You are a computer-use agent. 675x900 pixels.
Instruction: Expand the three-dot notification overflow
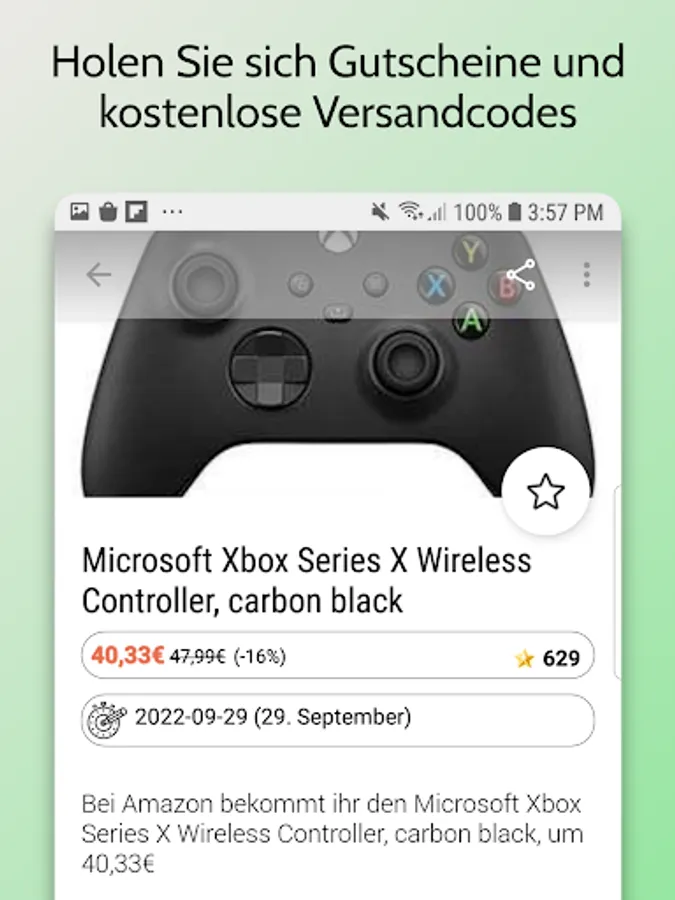point(172,212)
